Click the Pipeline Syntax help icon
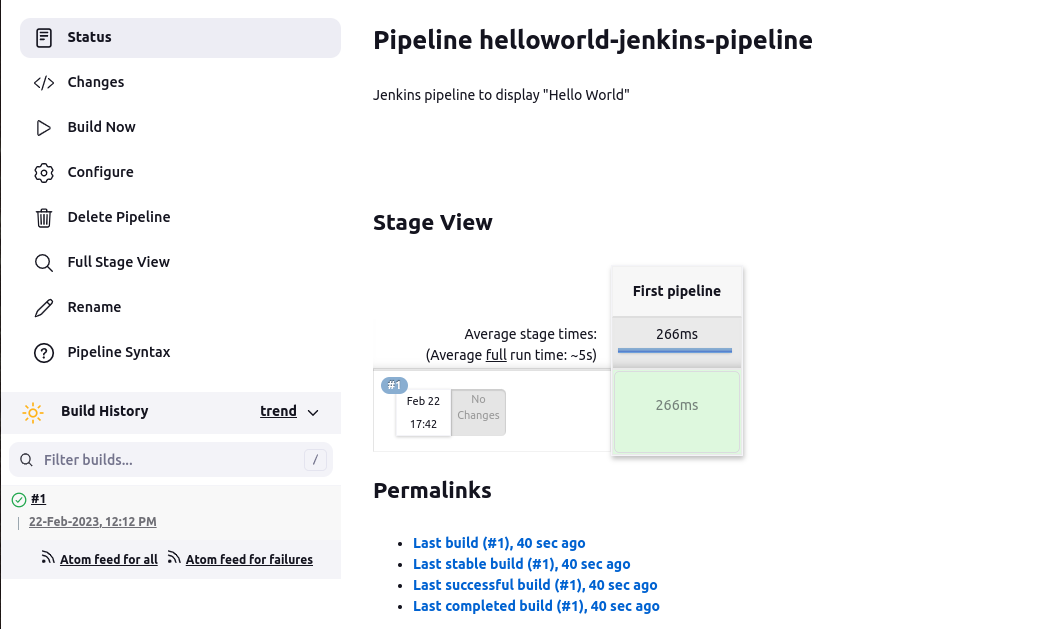Screen dimensions: 1055x629 (x=44, y=353)
